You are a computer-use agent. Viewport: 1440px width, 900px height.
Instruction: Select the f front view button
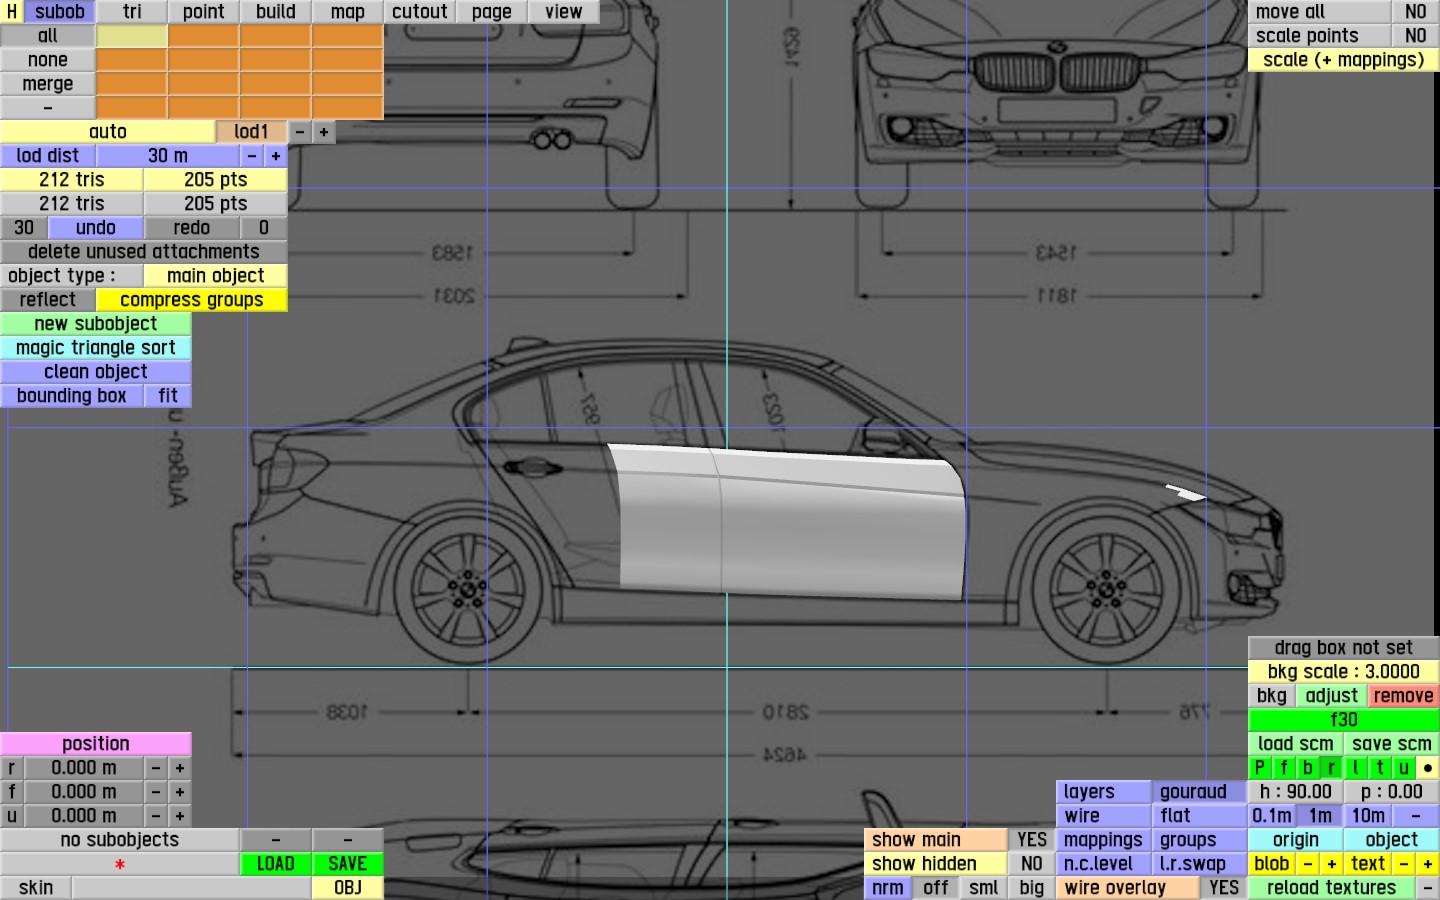click(x=1284, y=768)
